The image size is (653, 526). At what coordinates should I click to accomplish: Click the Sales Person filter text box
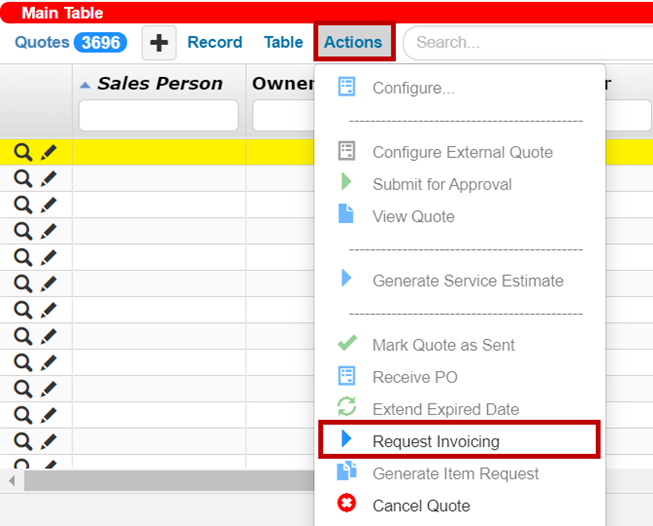158,116
